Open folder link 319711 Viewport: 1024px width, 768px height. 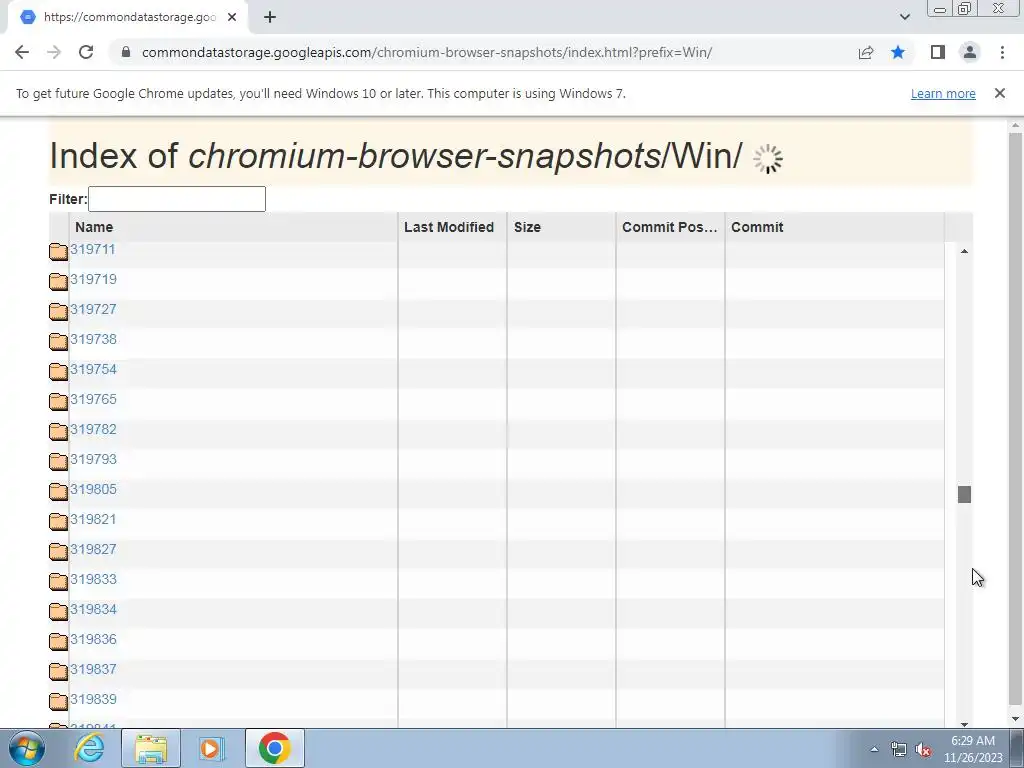pyautogui.click(x=93, y=249)
